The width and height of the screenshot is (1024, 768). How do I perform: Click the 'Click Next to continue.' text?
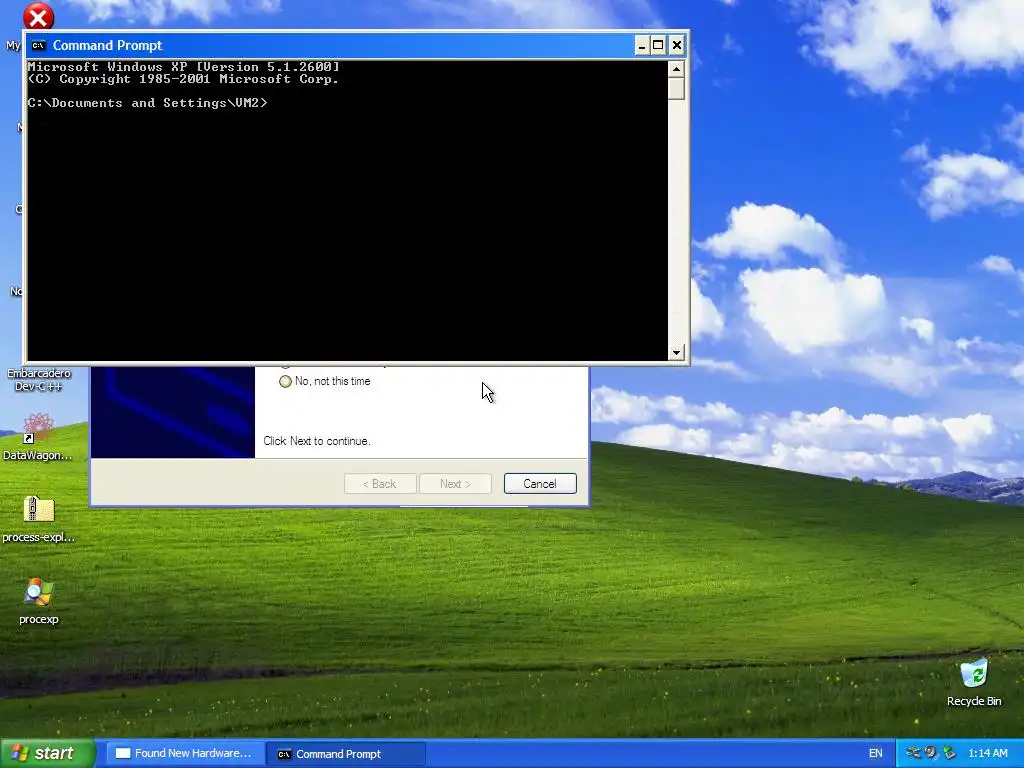[317, 441]
